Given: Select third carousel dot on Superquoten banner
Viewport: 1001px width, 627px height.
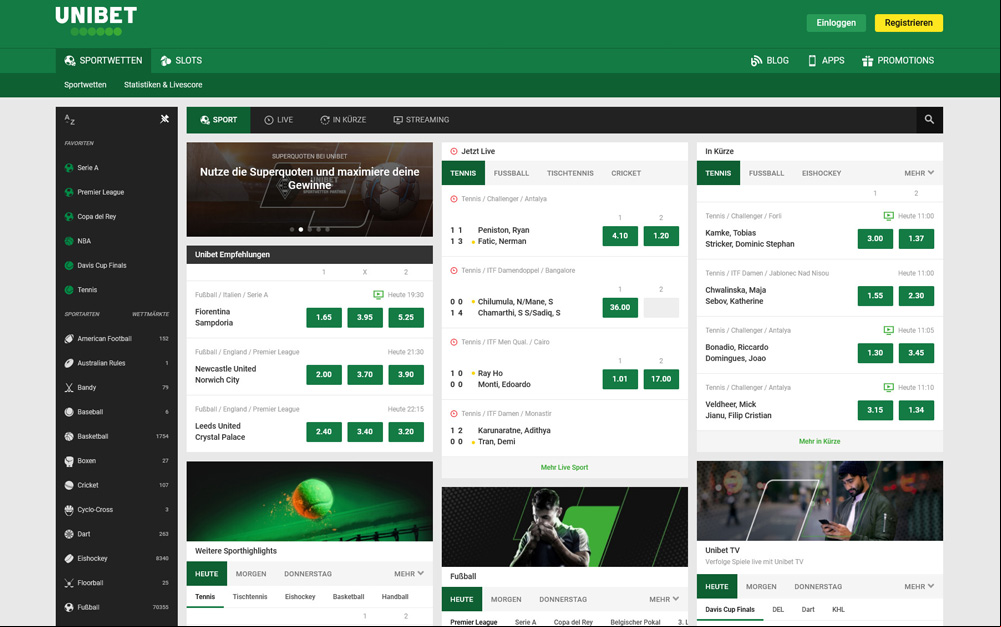Looking at the screenshot, I should click(310, 229).
